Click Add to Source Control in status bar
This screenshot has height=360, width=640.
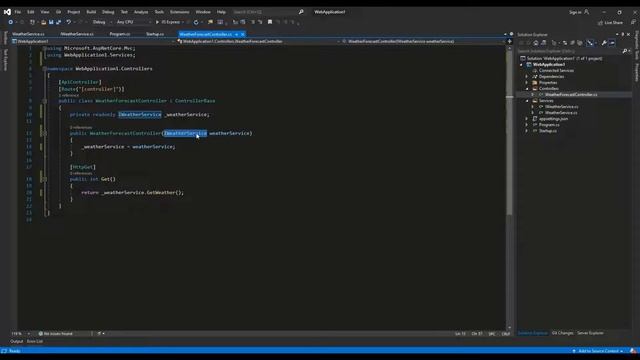598,351
